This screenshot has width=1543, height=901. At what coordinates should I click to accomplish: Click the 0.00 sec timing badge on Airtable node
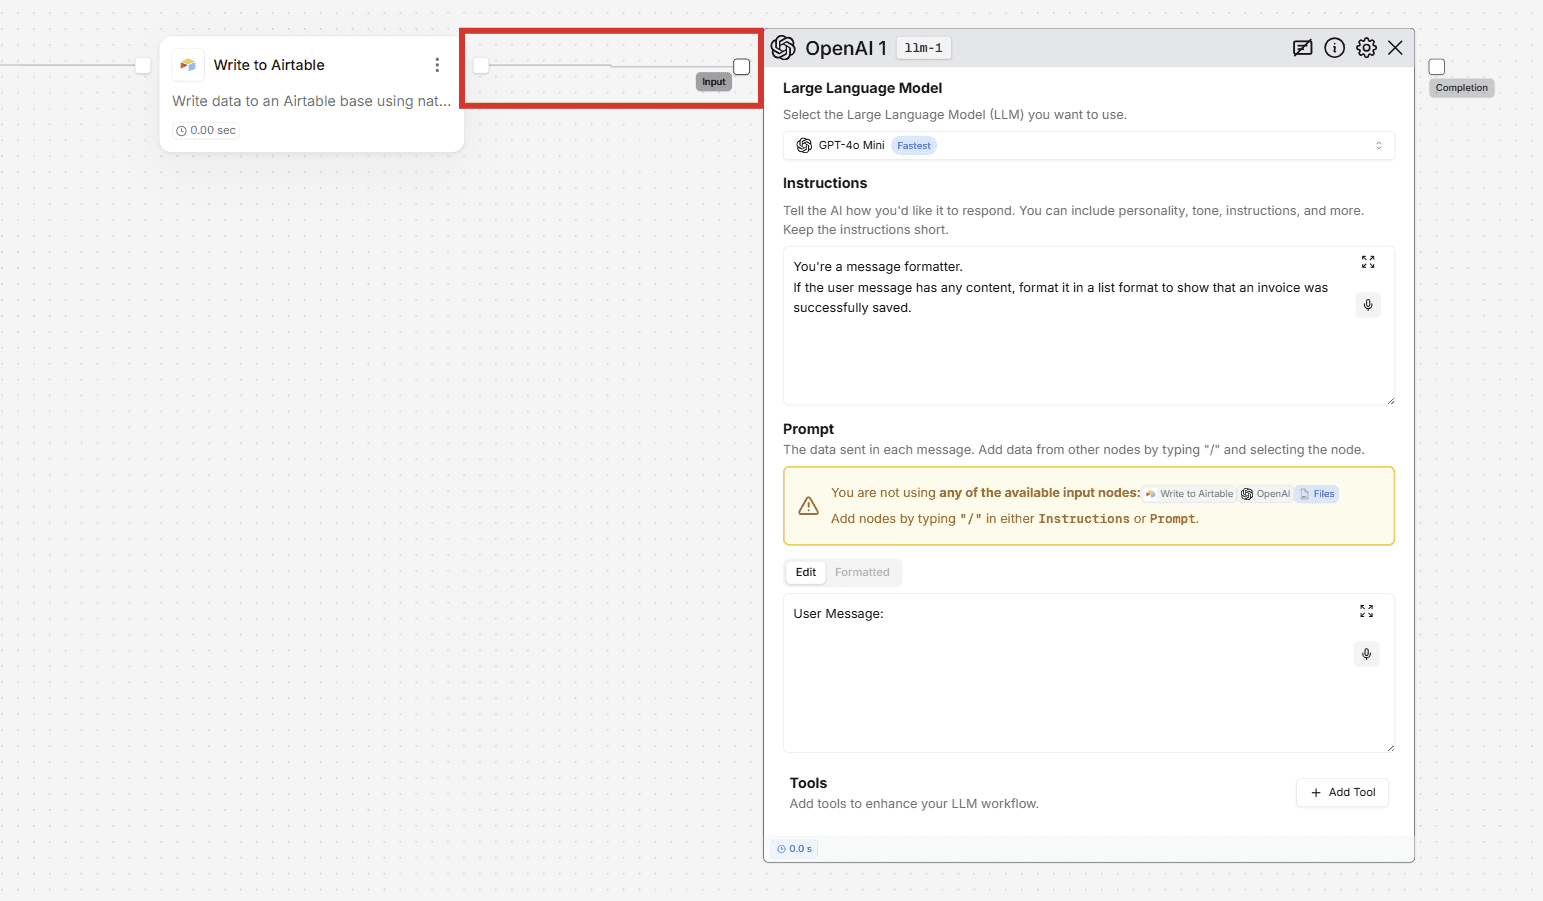click(x=206, y=130)
